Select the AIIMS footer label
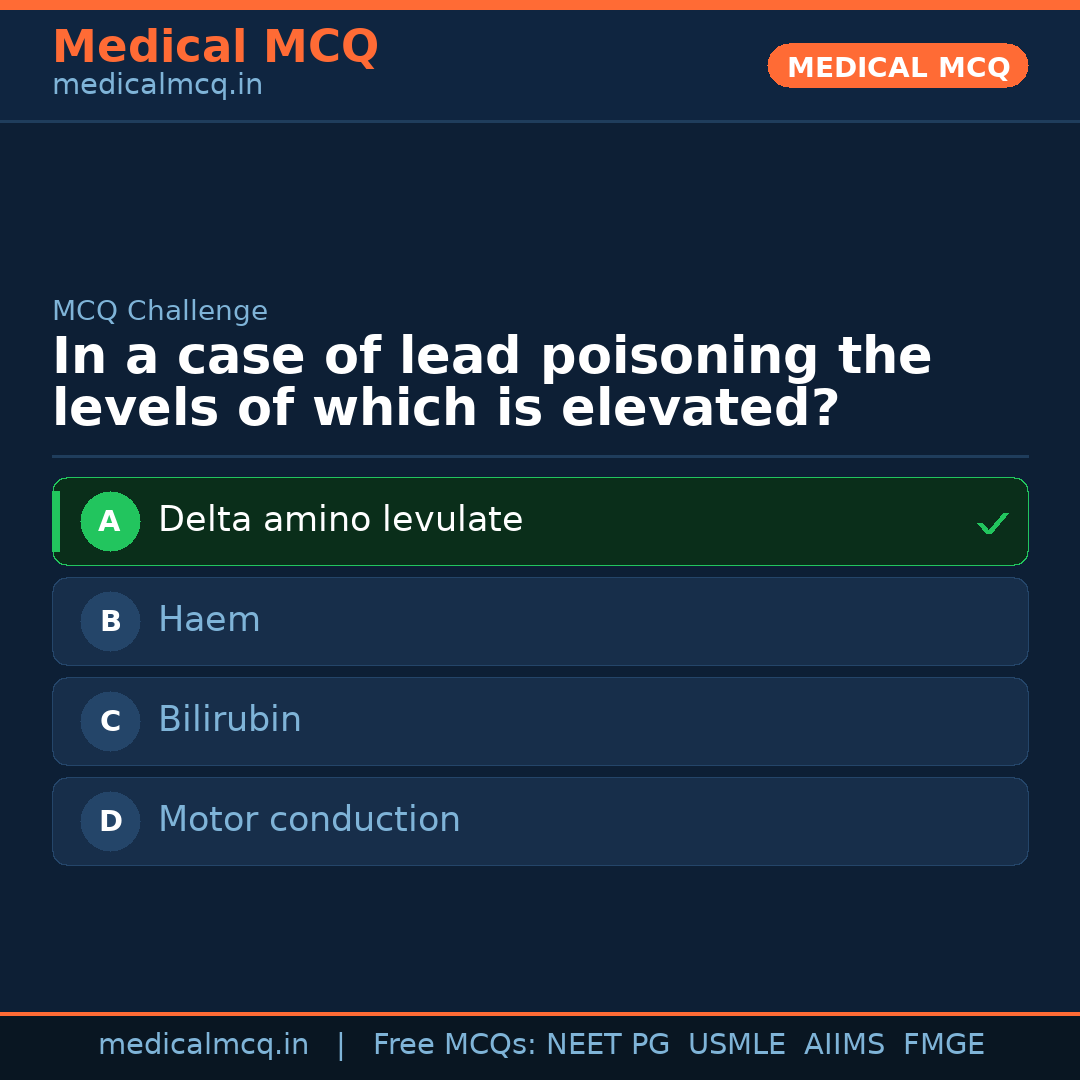 pos(844,1045)
